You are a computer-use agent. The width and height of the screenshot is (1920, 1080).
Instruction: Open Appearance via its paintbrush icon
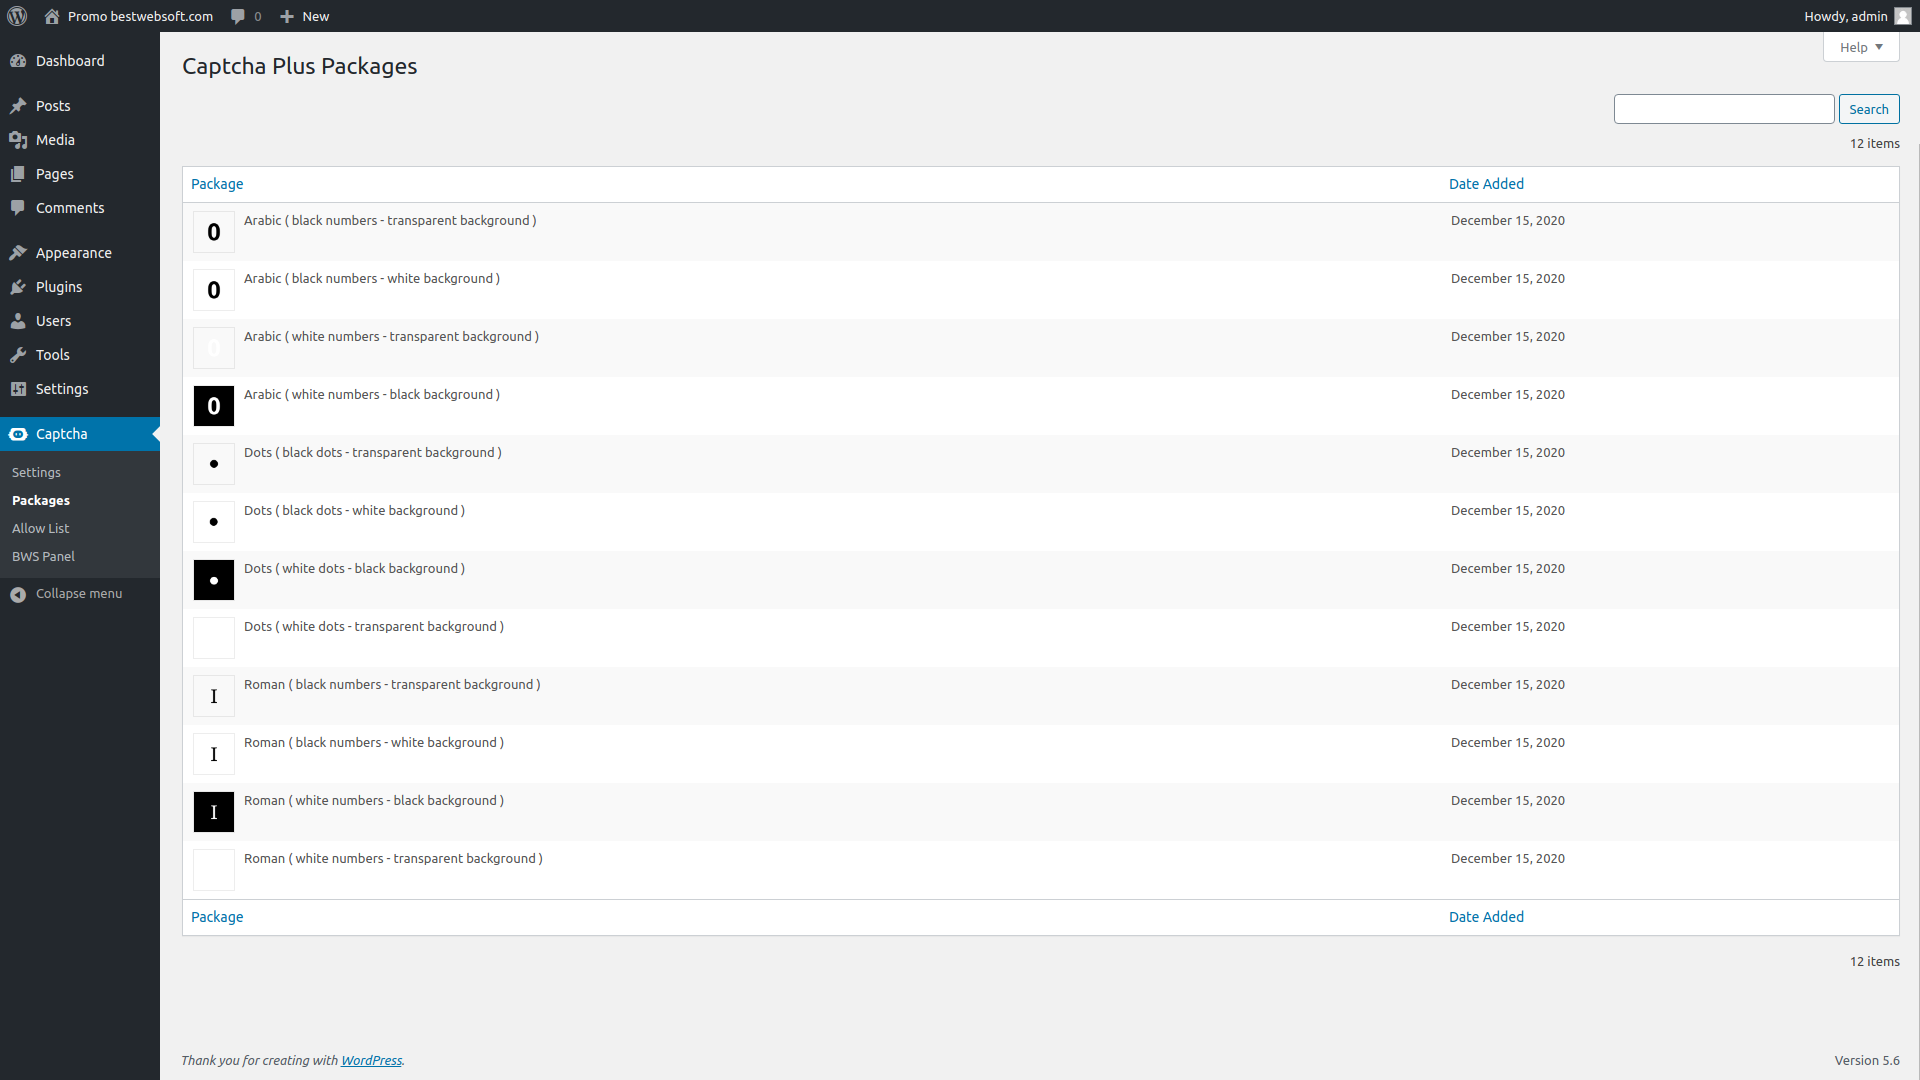tap(18, 253)
